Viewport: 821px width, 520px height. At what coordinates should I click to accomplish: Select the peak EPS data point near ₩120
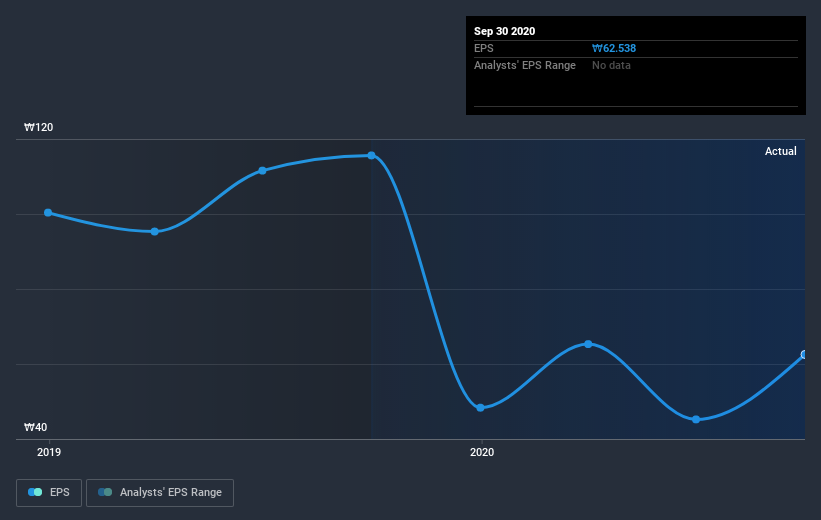point(371,156)
